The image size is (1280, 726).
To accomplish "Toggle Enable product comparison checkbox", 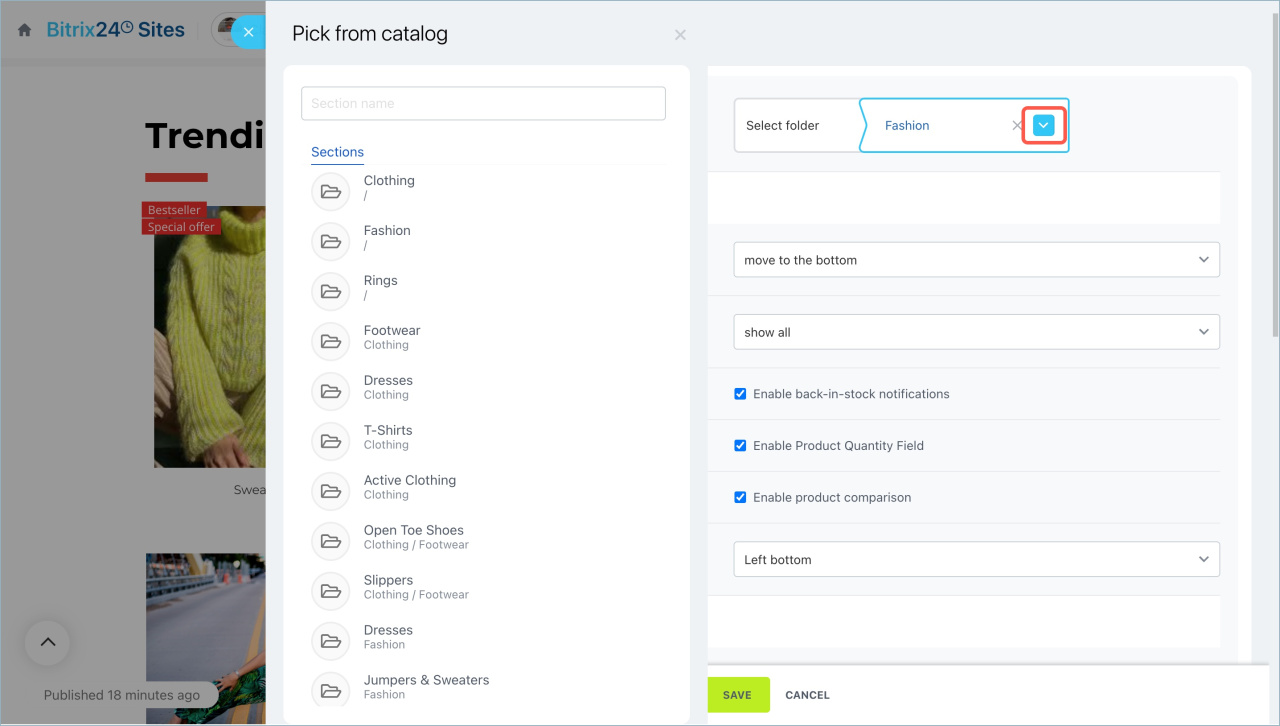I will (x=740, y=498).
